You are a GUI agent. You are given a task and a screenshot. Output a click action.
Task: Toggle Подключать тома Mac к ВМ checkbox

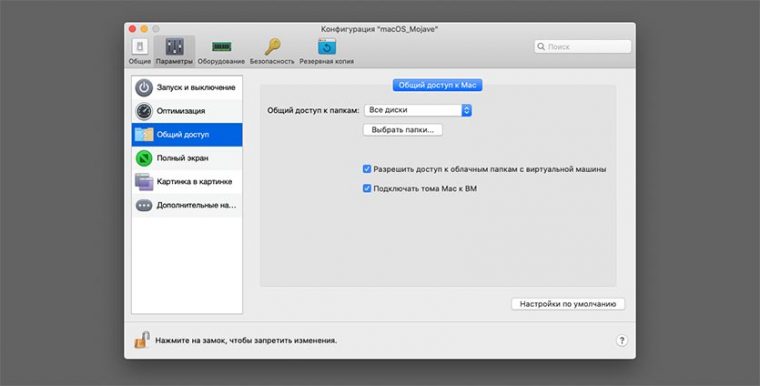coord(367,189)
